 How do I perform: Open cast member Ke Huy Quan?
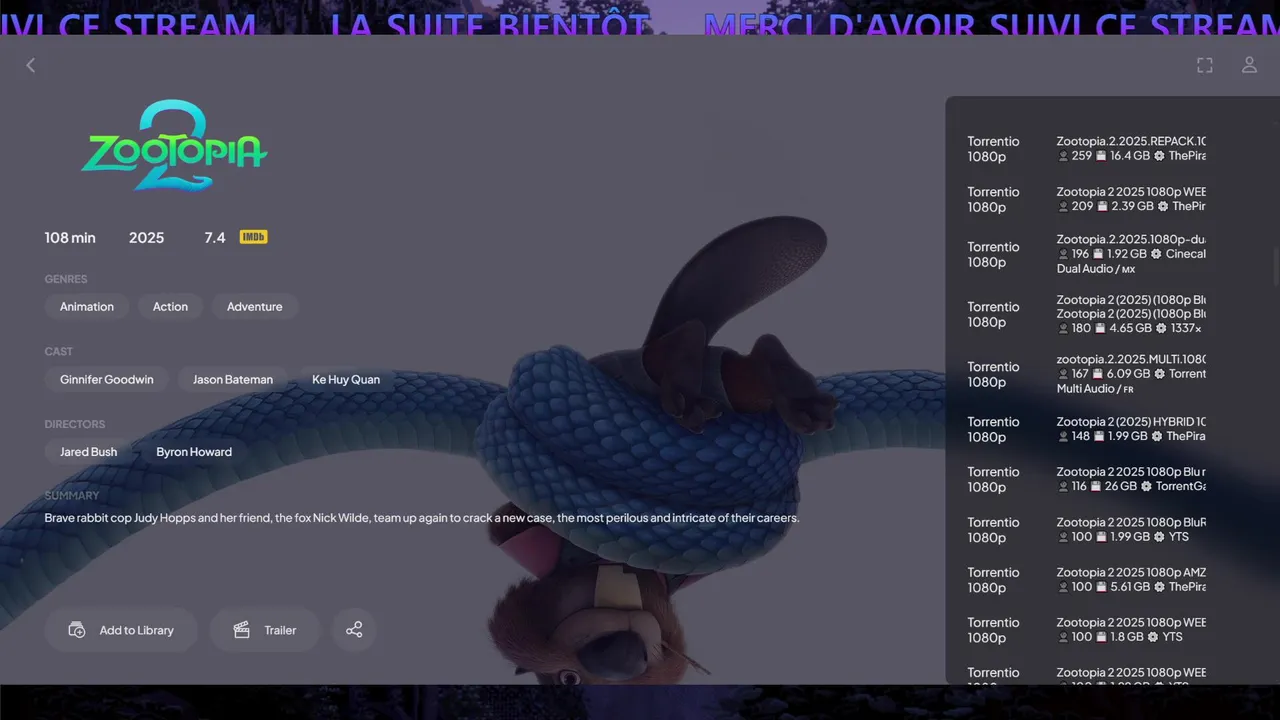[346, 380]
